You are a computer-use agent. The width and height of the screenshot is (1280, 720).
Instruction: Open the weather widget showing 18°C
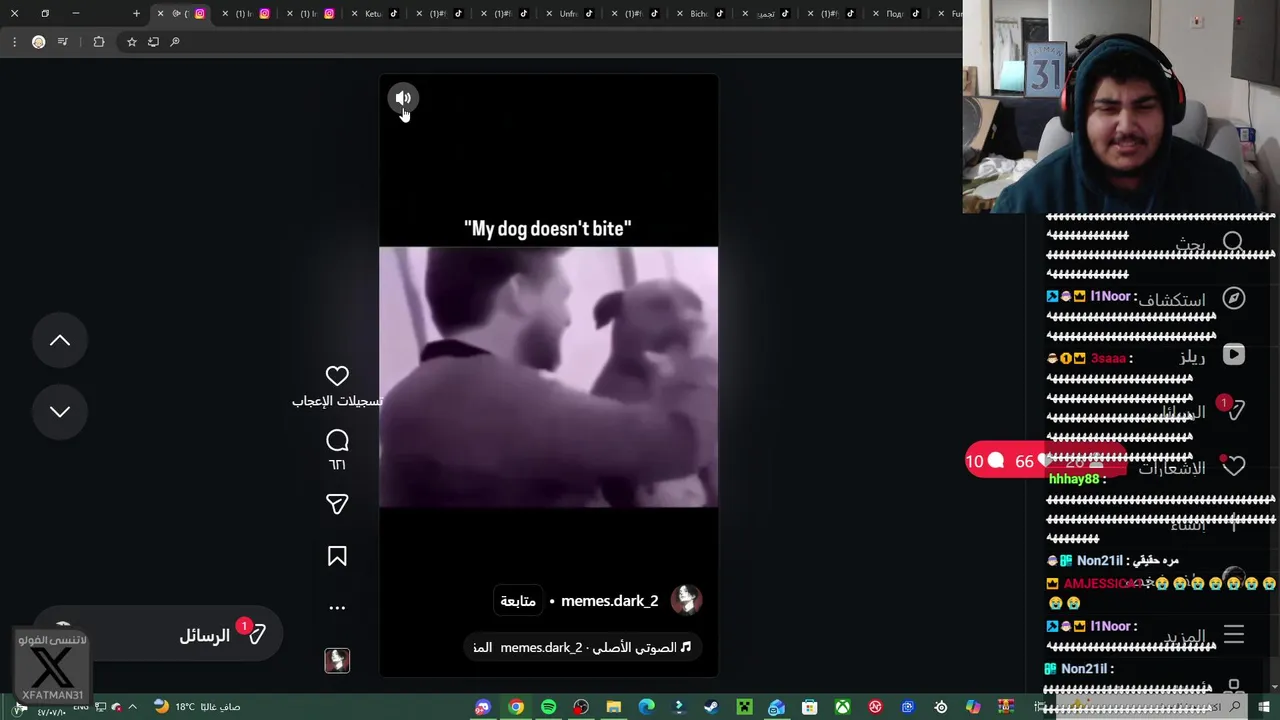(x=197, y=707)
